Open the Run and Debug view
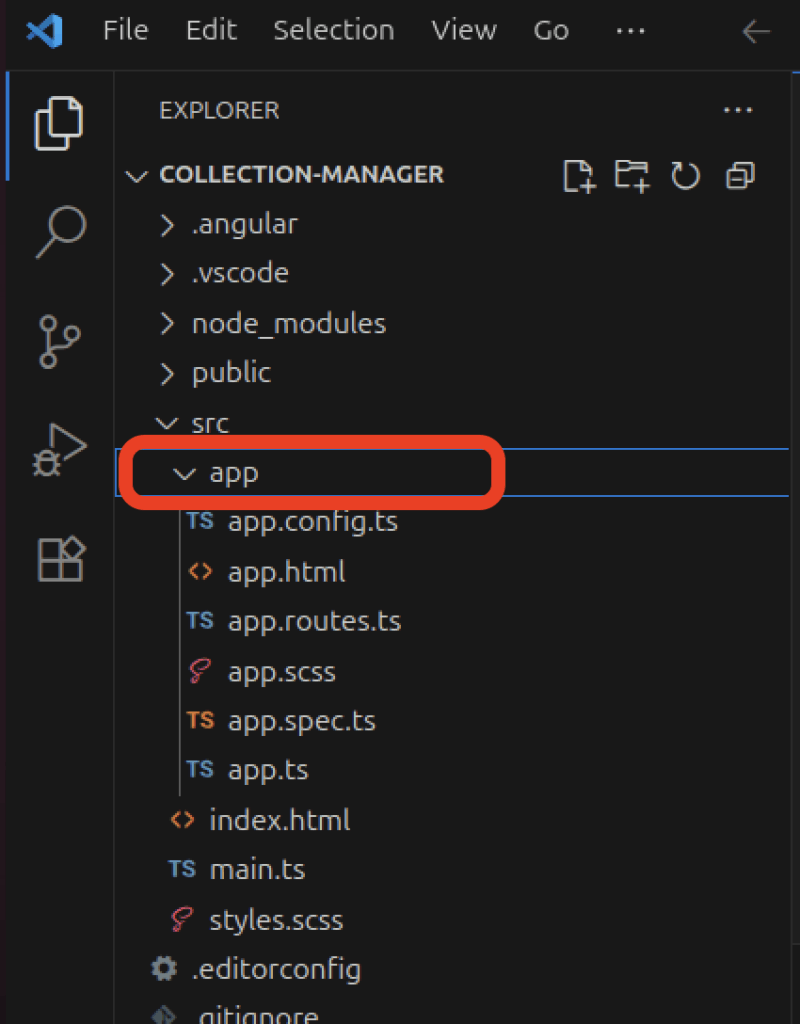The height and width of the screenshot is (1024, 800). 60,449
